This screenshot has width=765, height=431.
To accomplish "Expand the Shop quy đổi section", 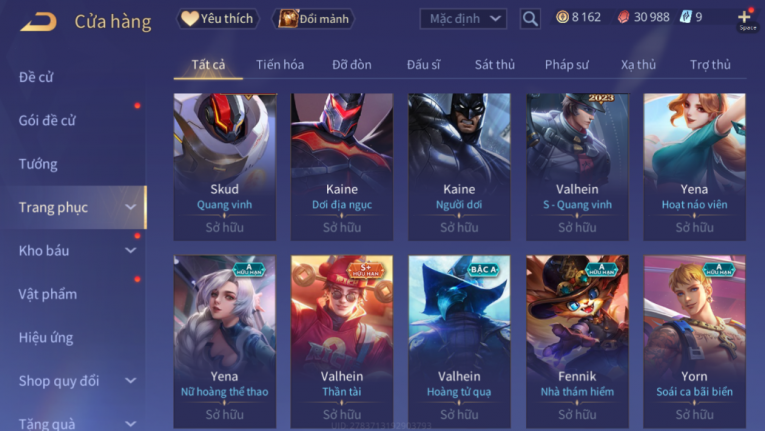I will [130, 380].
